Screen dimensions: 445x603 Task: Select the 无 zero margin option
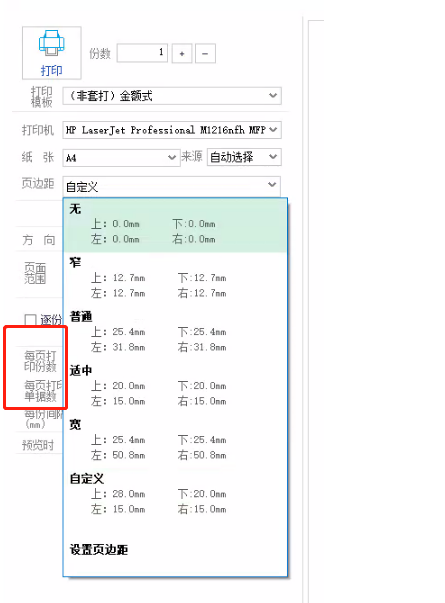175,225
